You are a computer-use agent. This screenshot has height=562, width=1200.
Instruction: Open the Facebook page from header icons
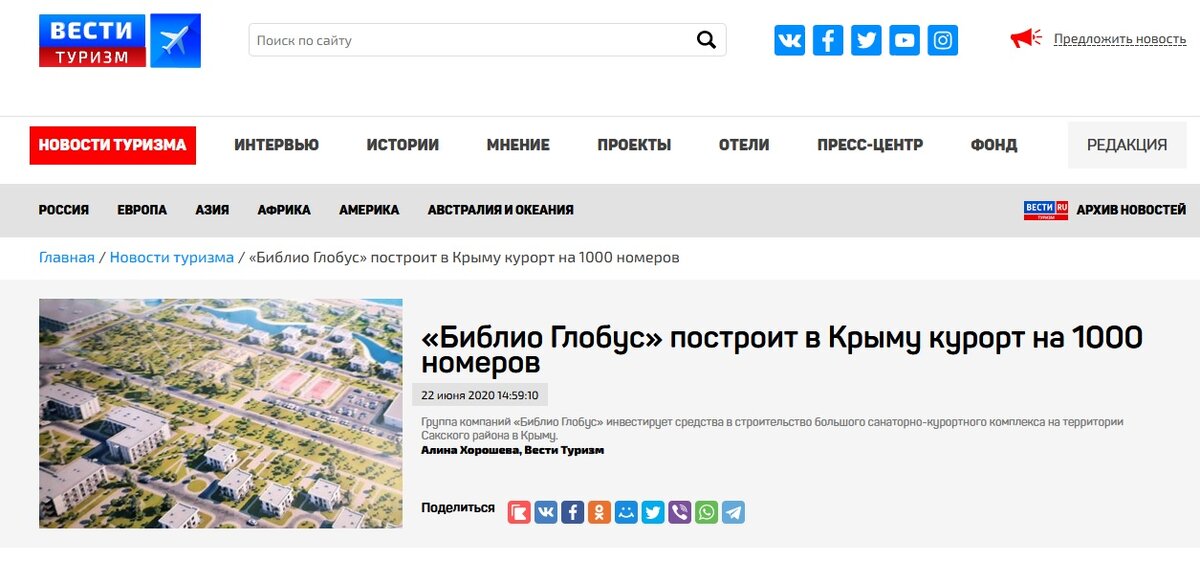pyautogui.click(x=828, y=40)
